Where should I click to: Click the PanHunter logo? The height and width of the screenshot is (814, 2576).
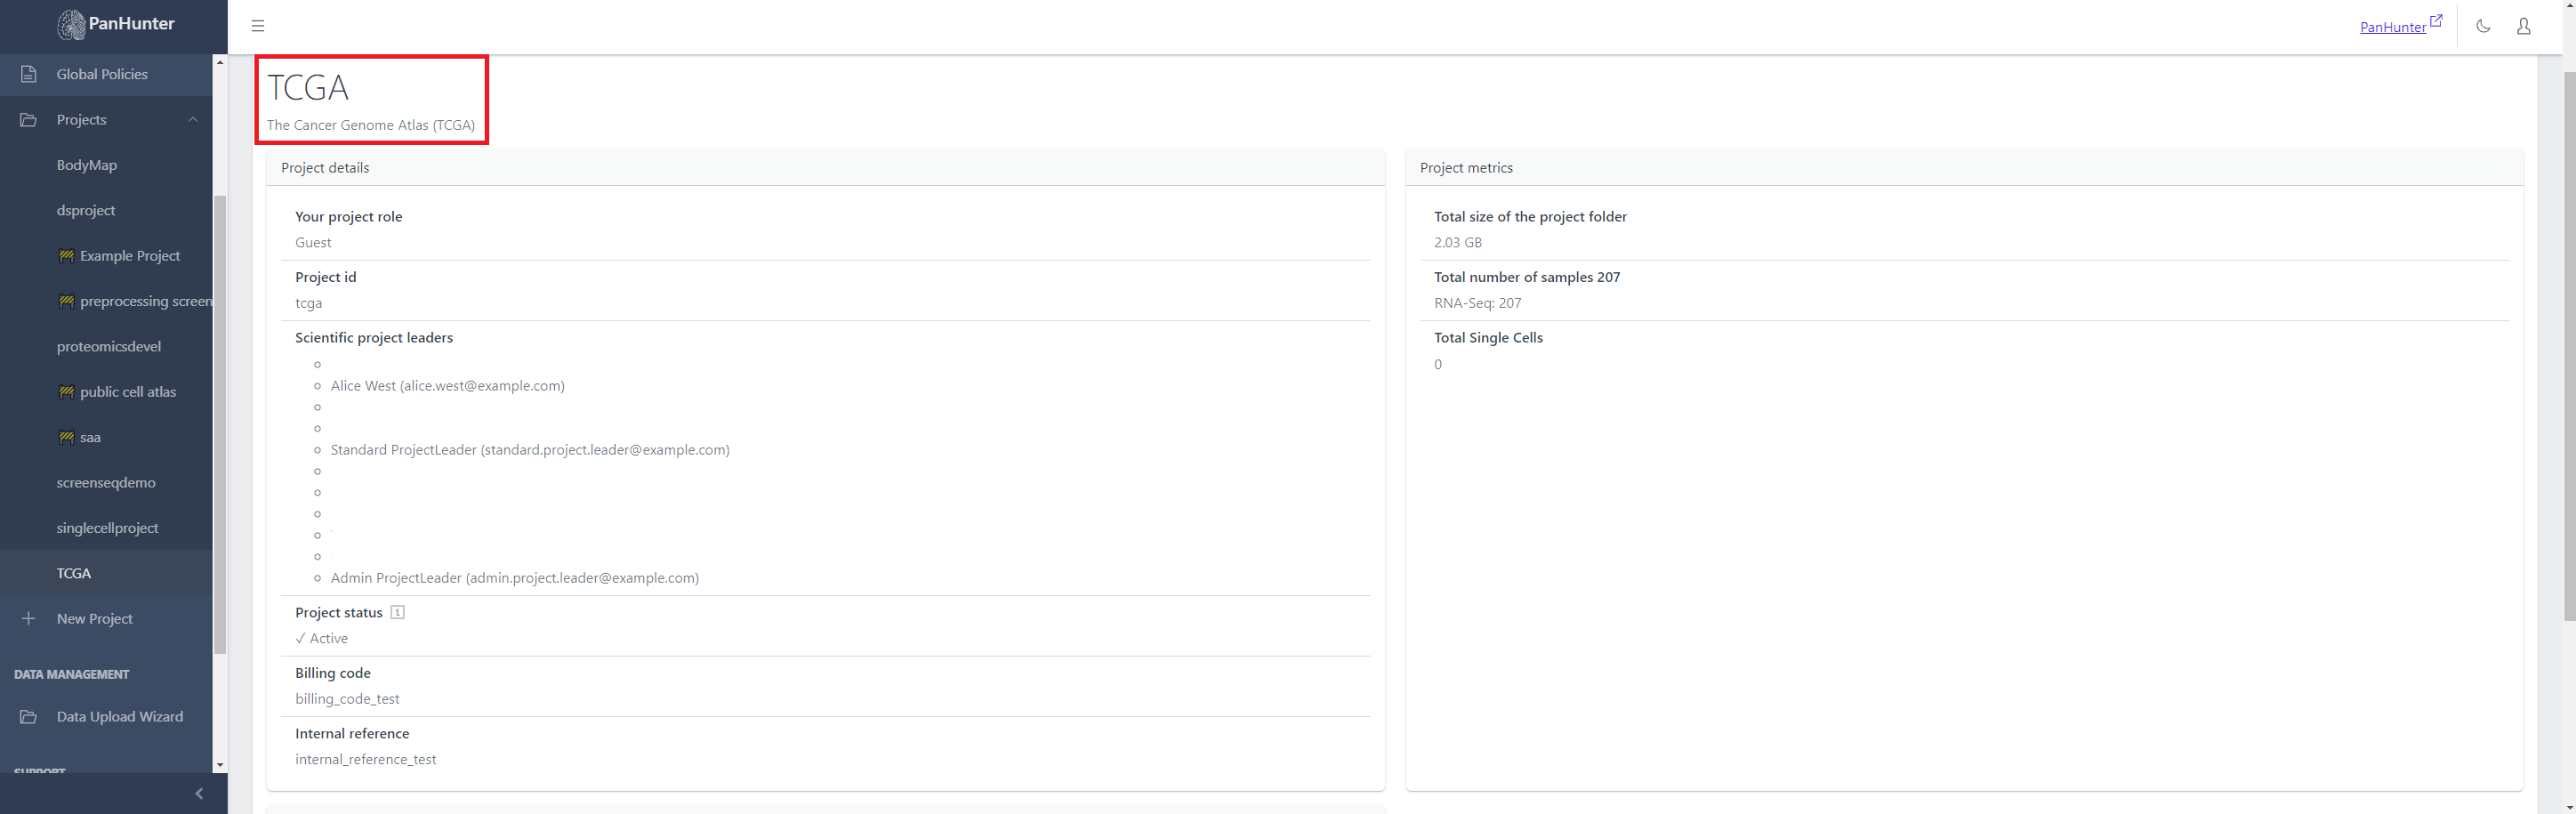(x=115, y=24)
